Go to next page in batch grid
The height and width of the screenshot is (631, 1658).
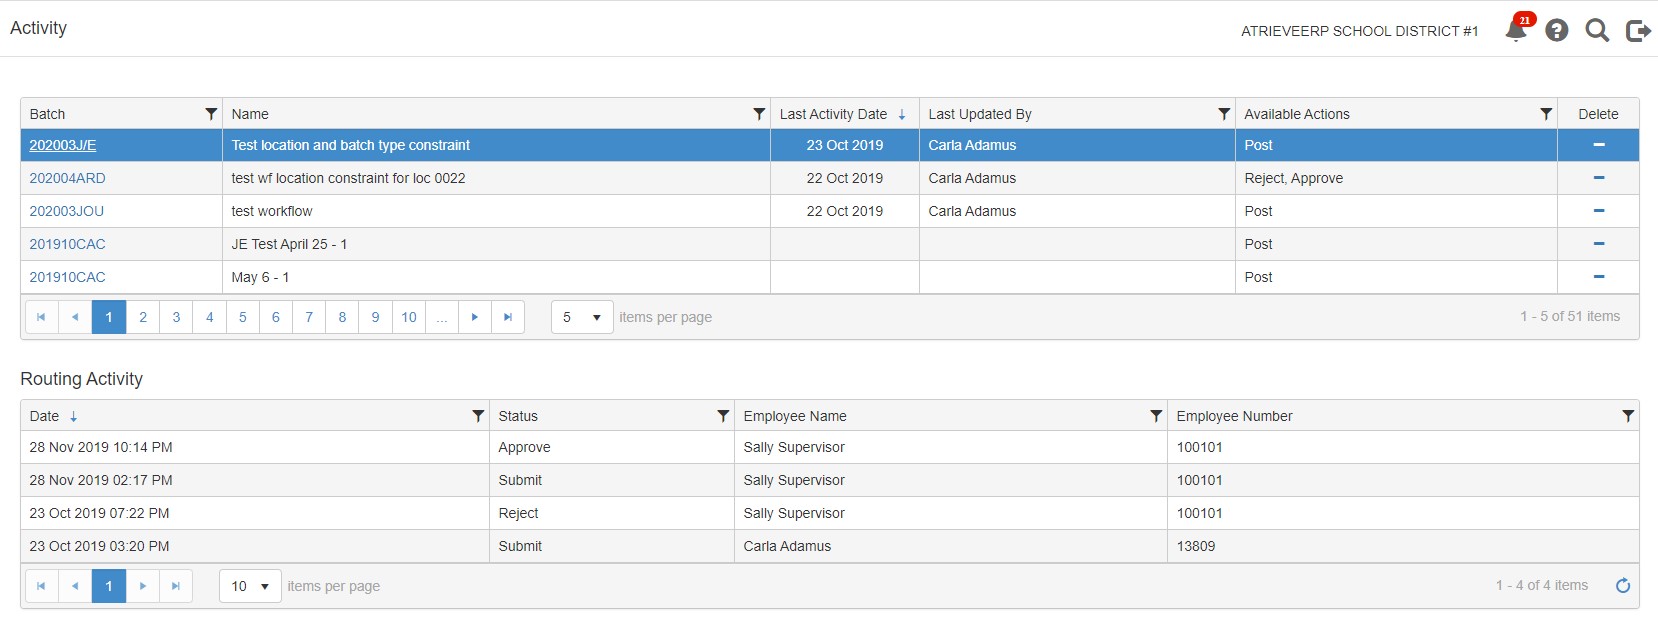click(475, 317)
